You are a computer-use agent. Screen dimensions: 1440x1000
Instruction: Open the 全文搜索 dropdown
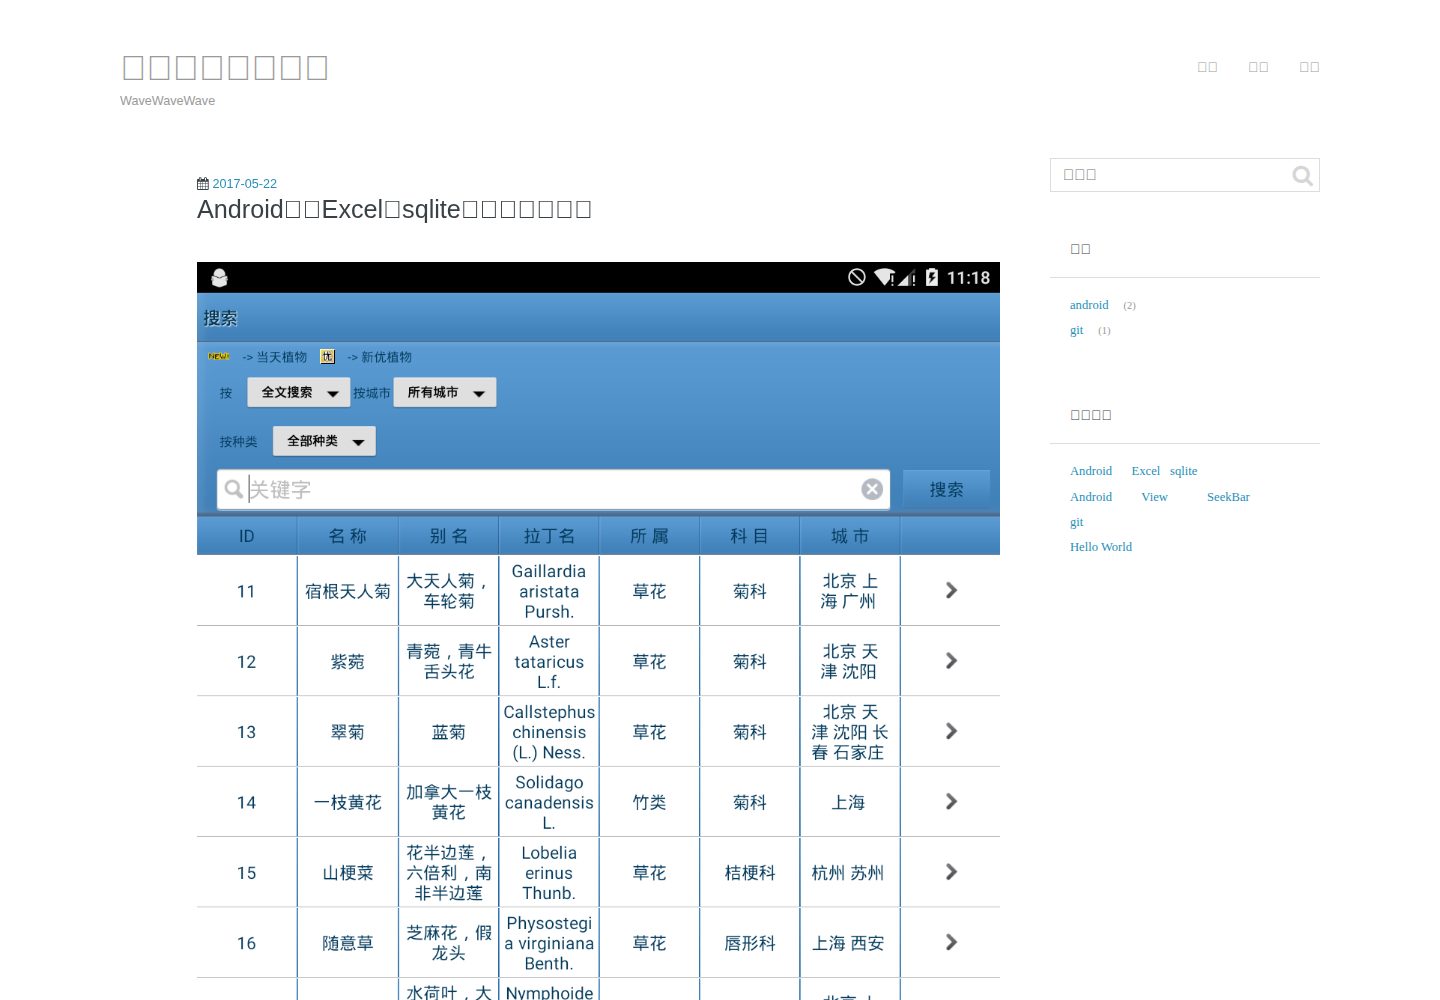(x=299, y=392)
